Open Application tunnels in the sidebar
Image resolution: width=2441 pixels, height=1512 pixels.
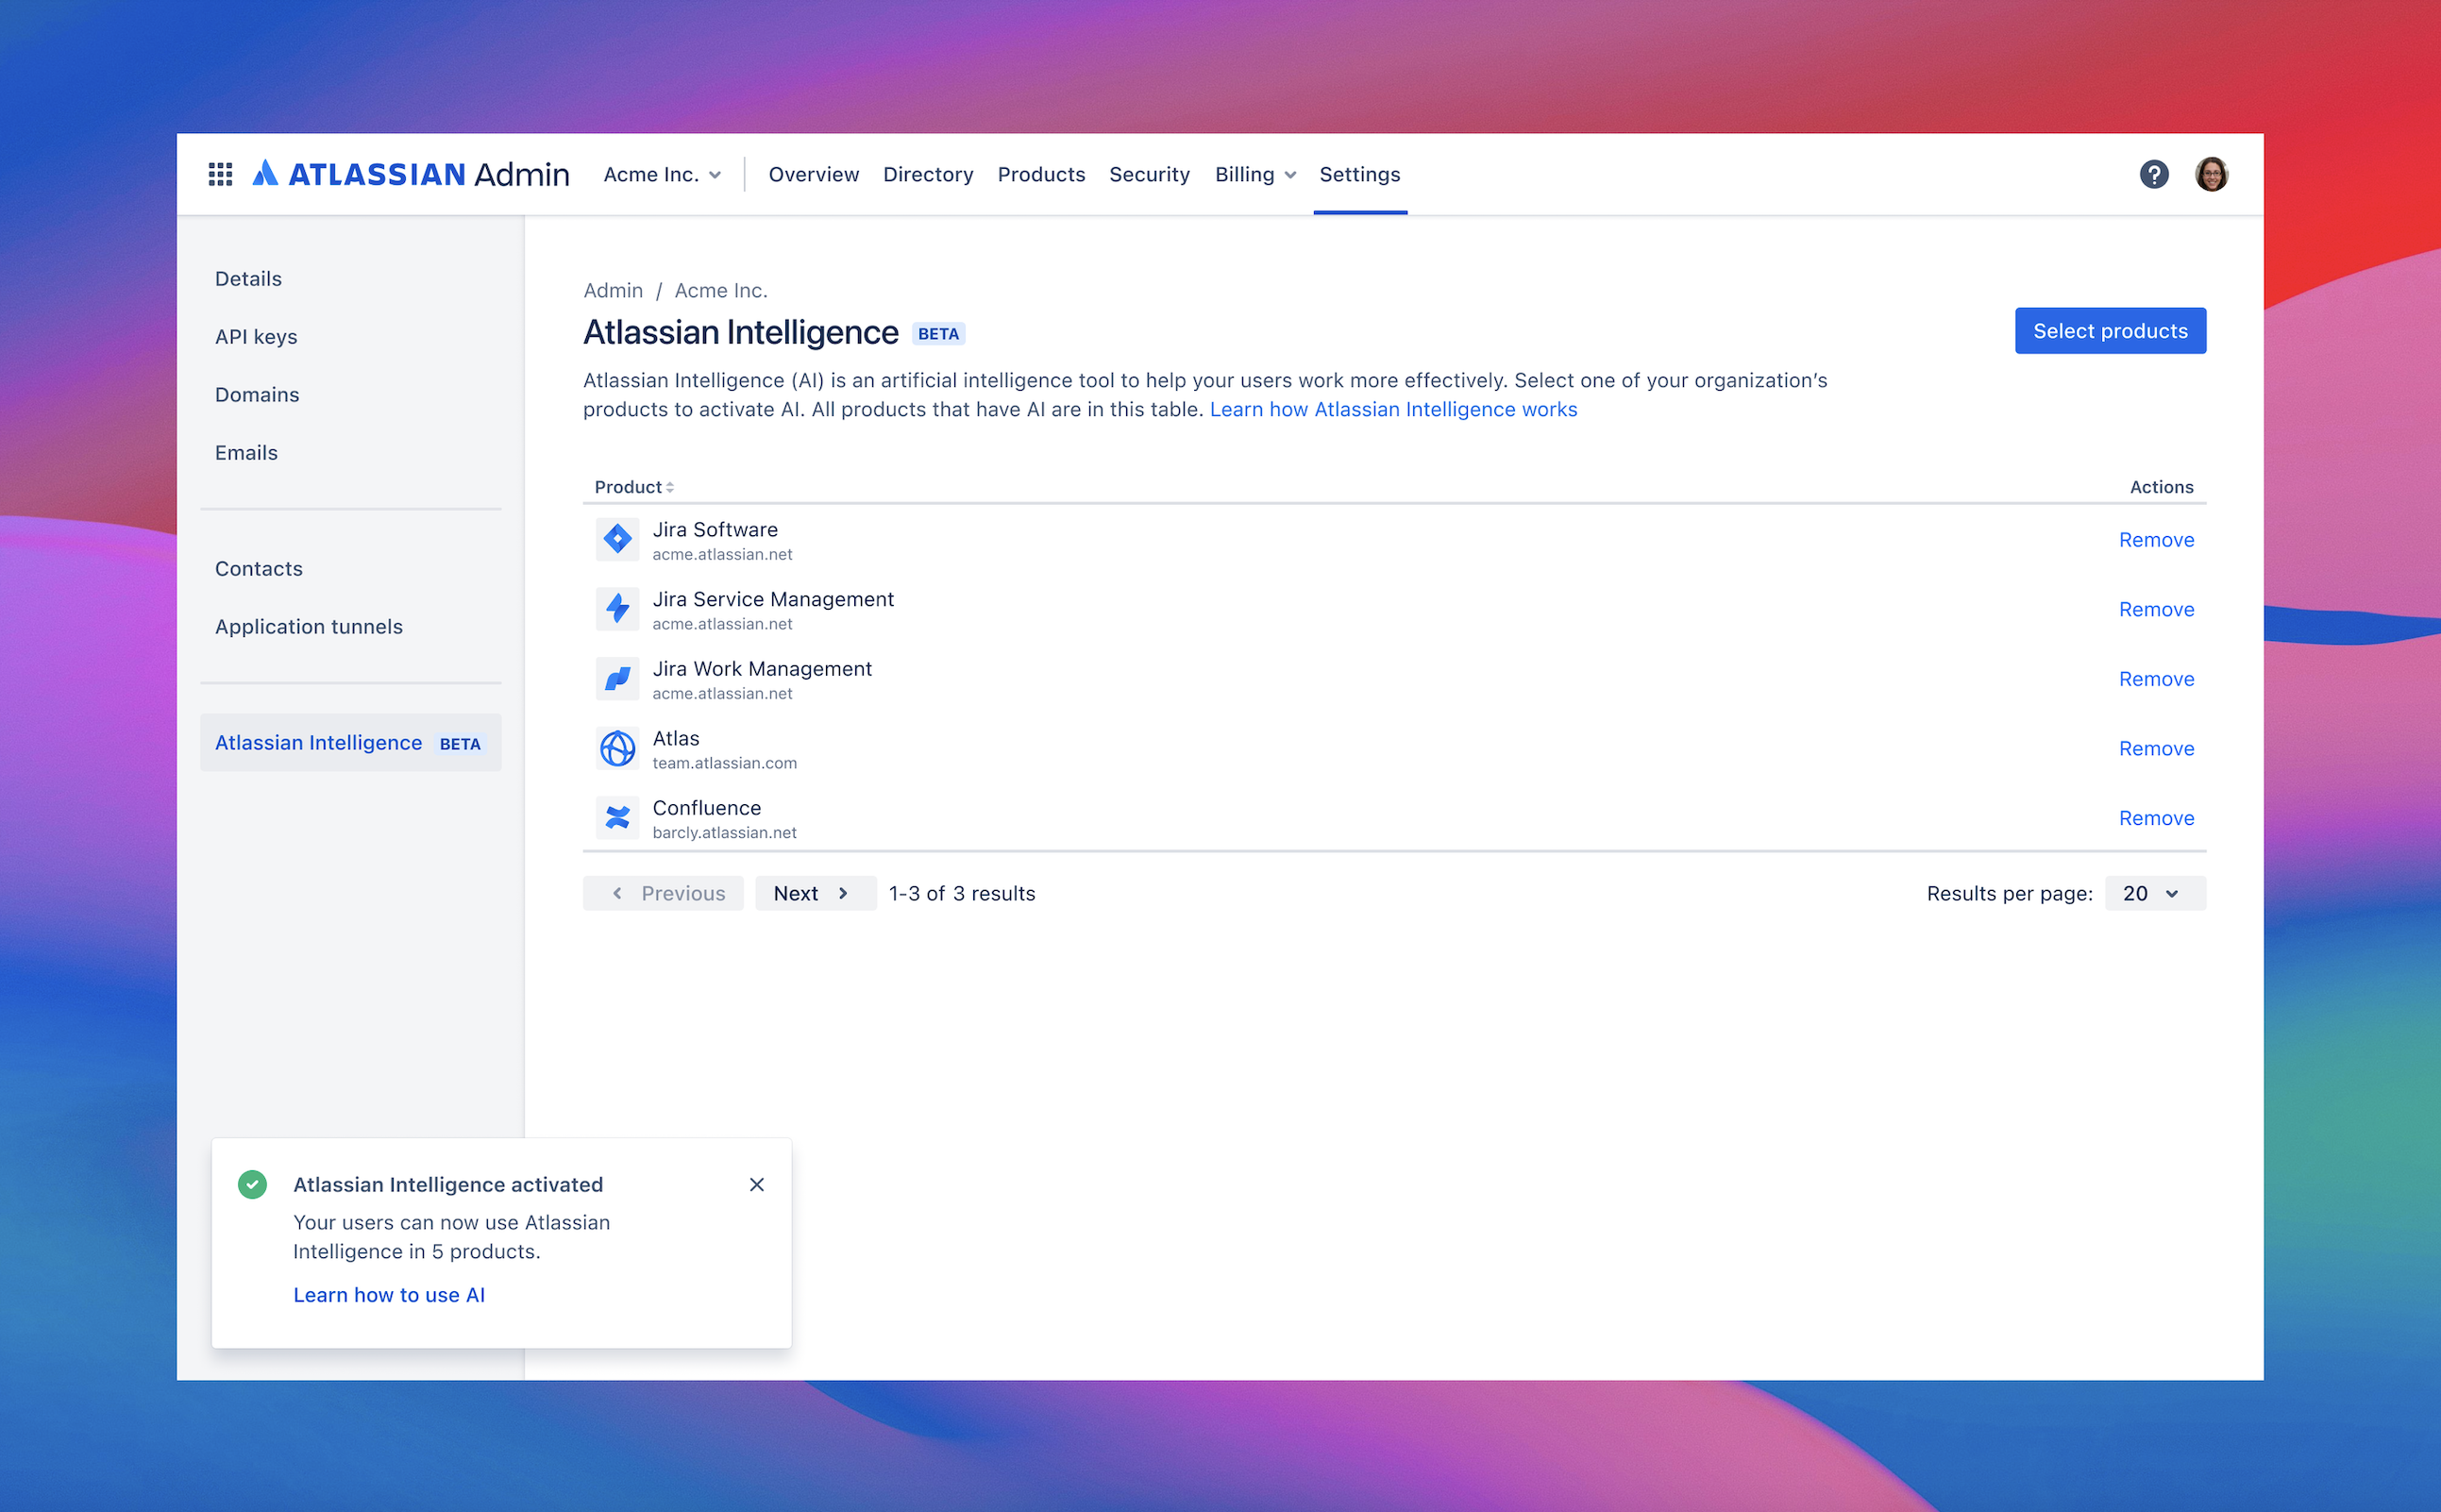coord(308,627)
